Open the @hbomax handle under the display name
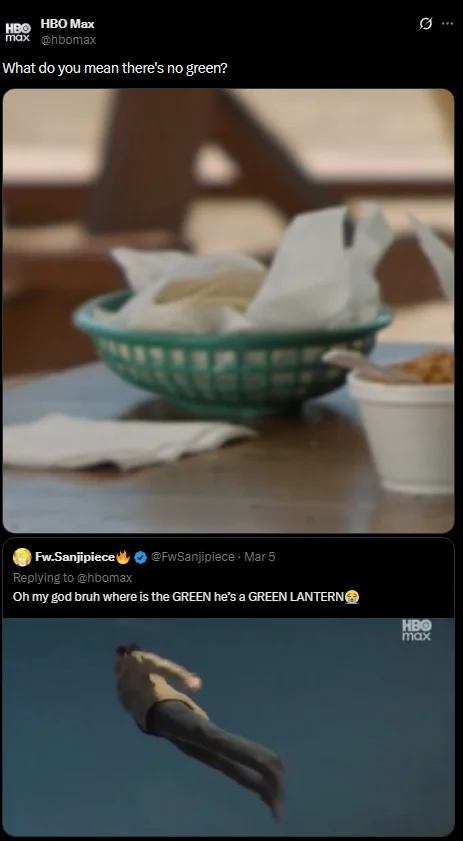The image size is (463, 841). coord(68,40)
